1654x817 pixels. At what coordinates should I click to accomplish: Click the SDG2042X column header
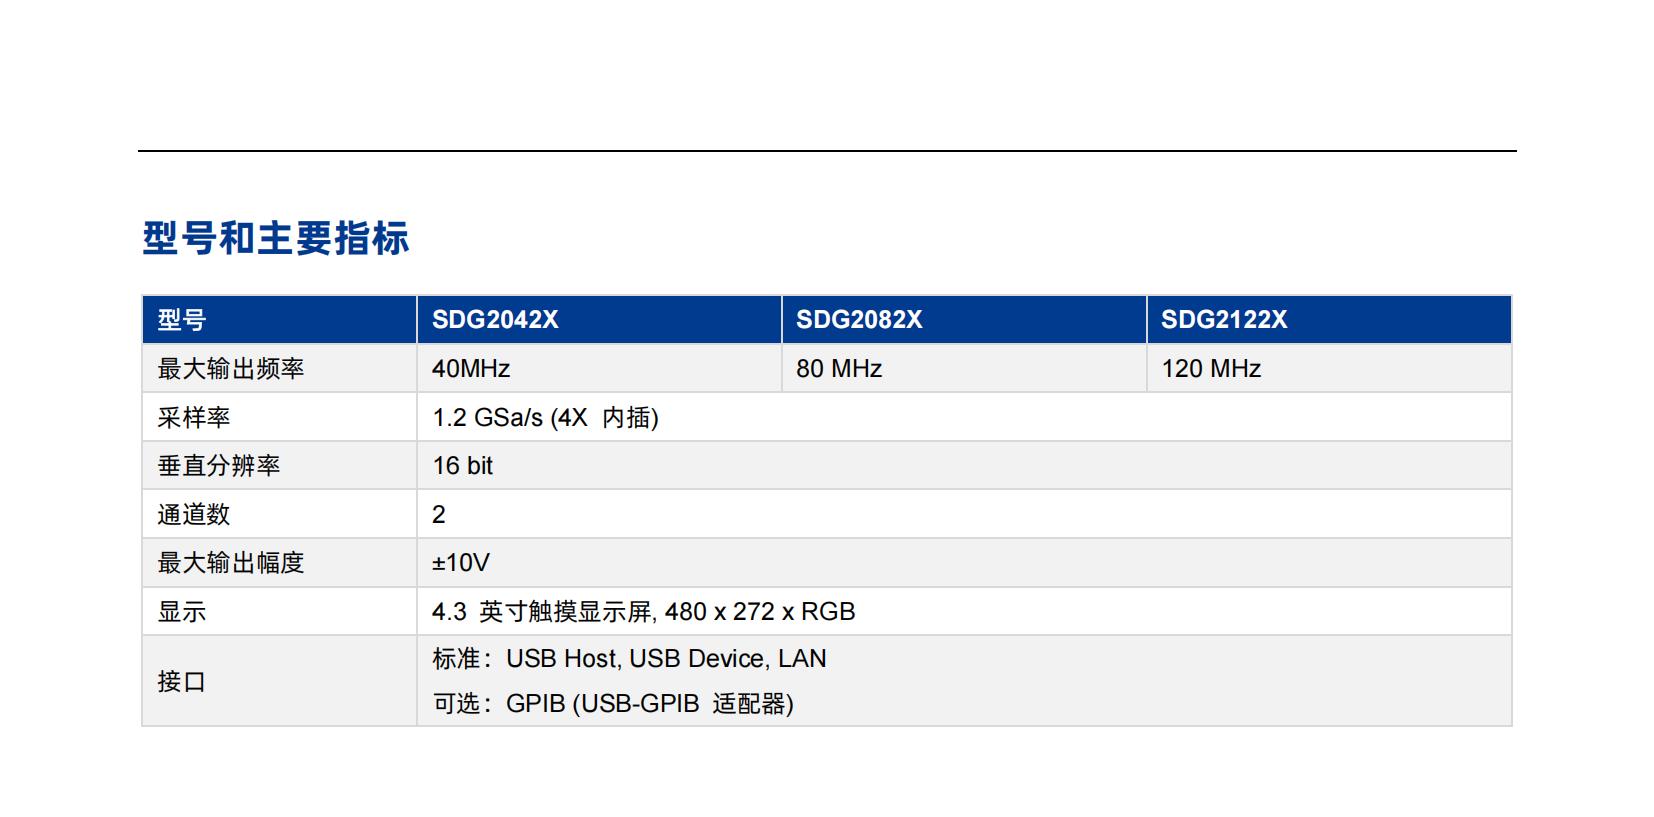pos(495,320)
